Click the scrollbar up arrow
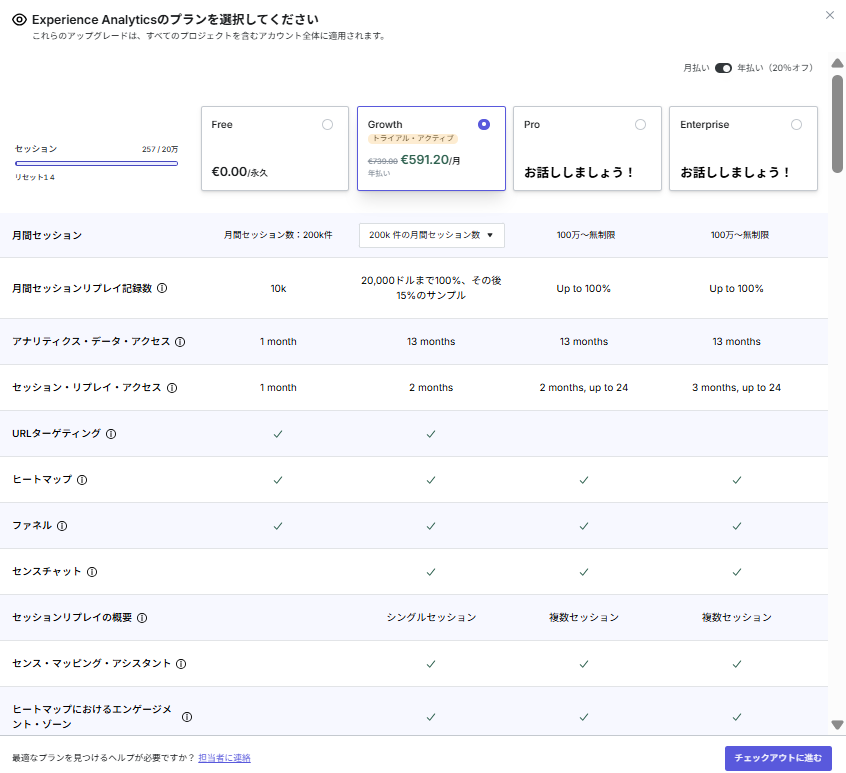846x773 pixels. tap(837, 63)
